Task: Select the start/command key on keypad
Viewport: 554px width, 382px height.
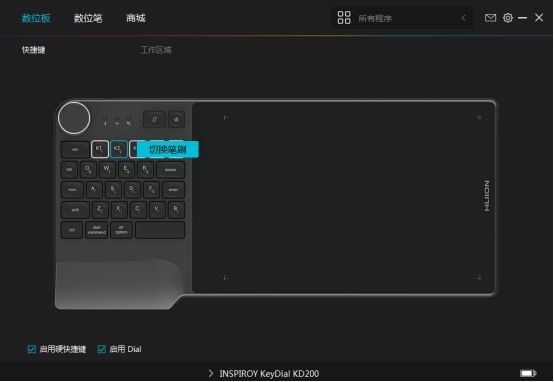Action: point(97,230)
